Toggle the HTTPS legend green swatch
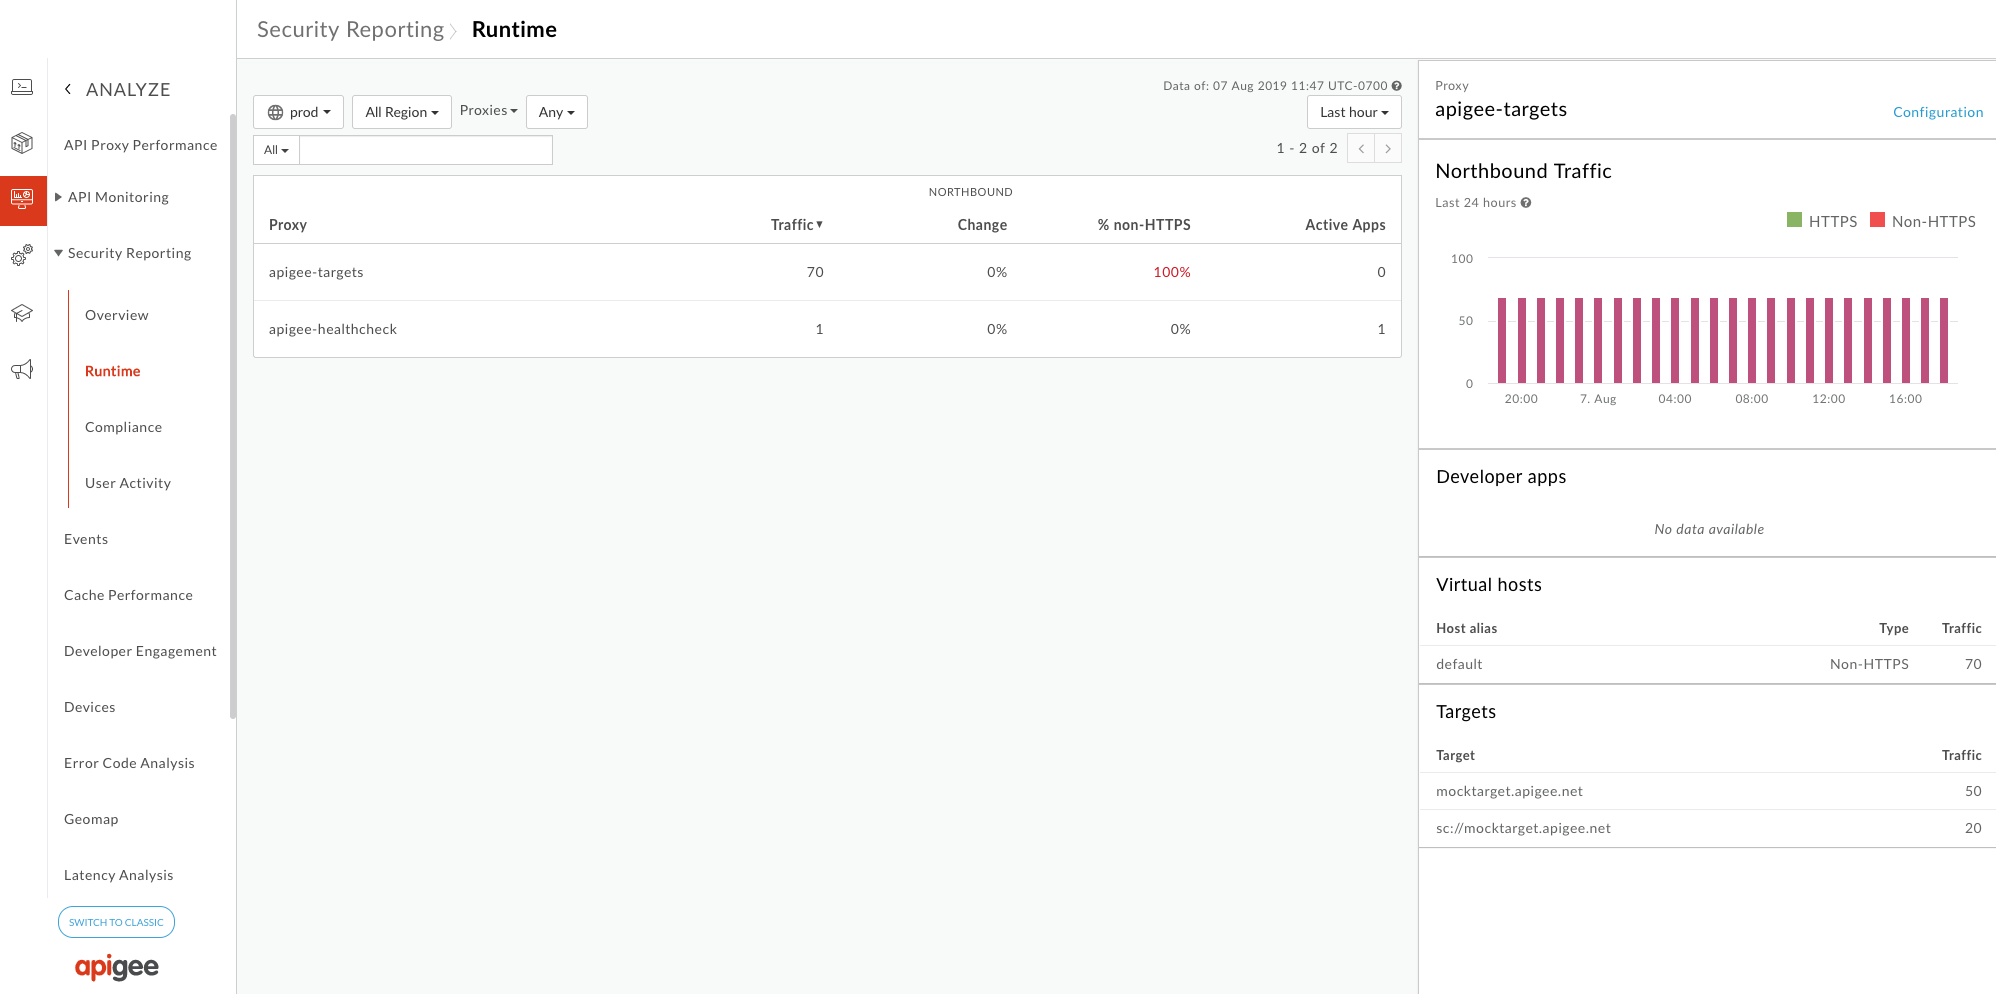Viewport: 1996px width, 994px height. 1794,220
